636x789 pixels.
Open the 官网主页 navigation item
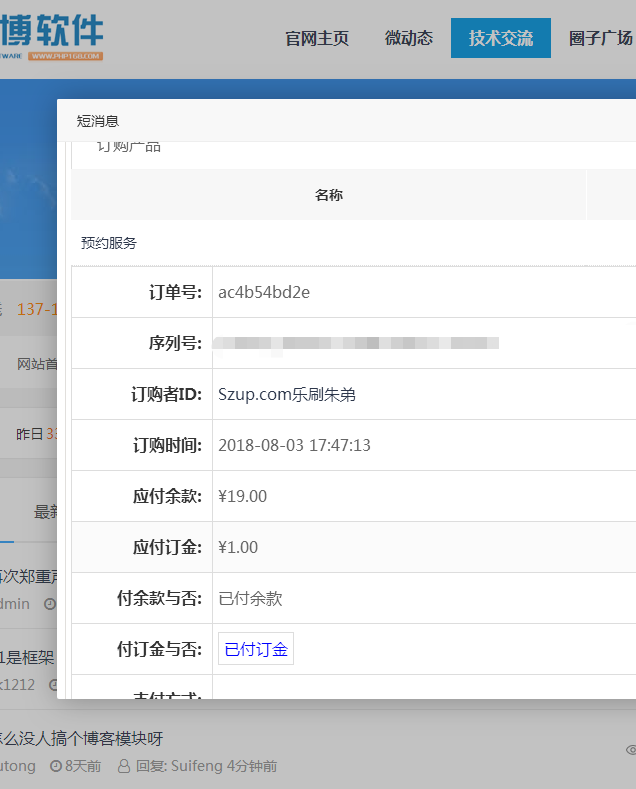click(x=317, y=39)
